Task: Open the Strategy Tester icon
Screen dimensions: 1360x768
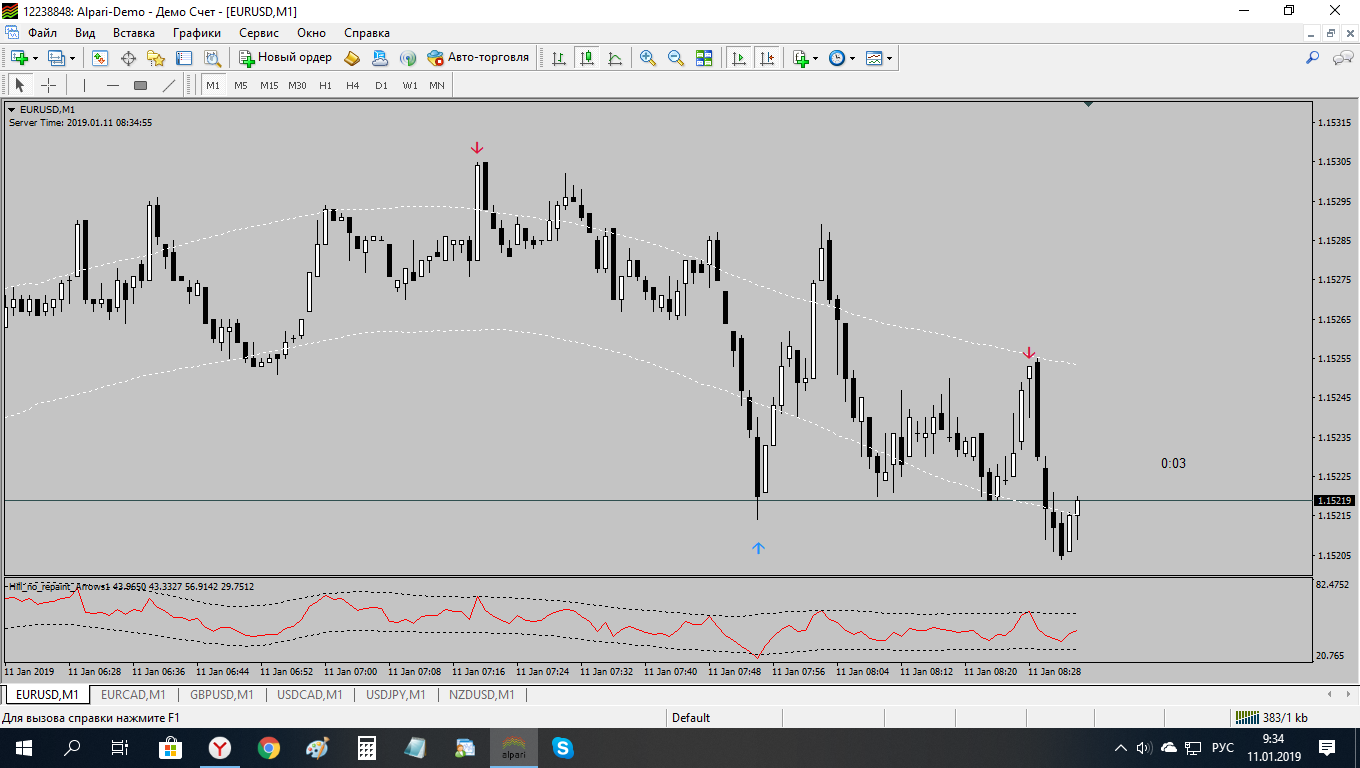Action: point(212,58)
